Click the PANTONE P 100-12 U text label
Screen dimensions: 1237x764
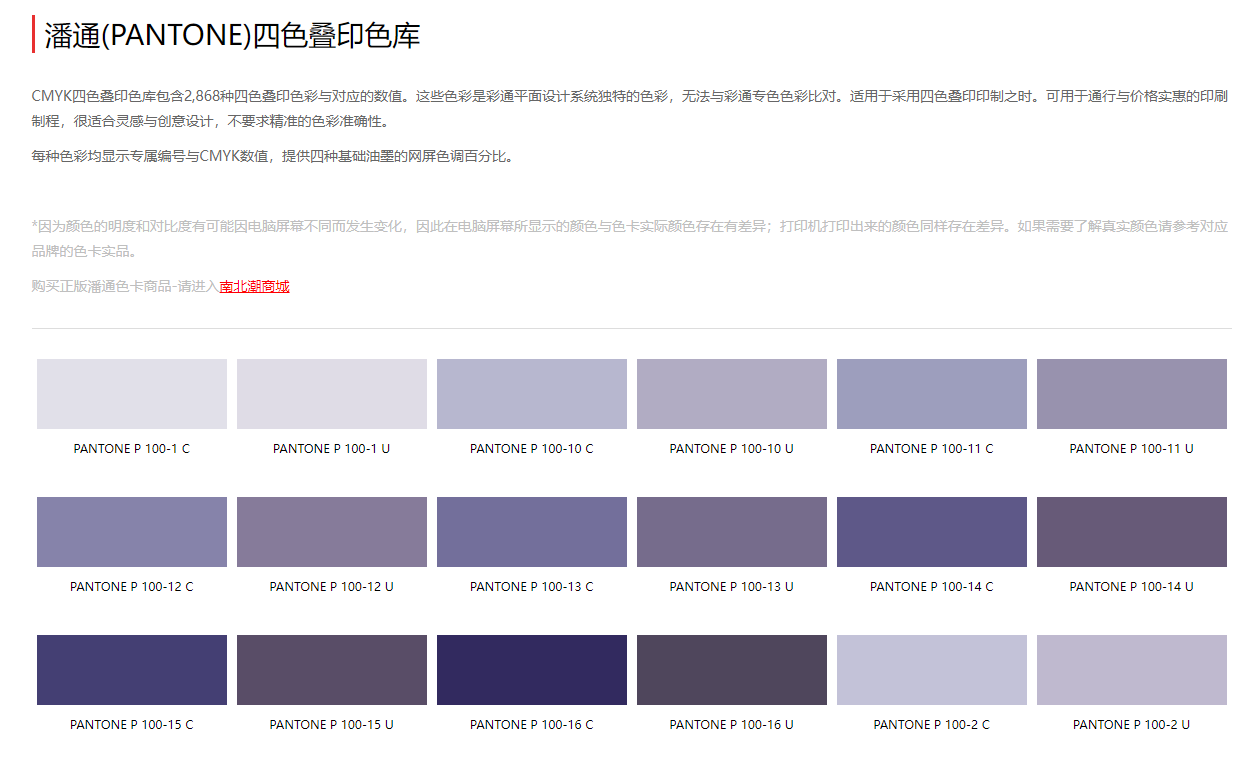tap(332, 587)
